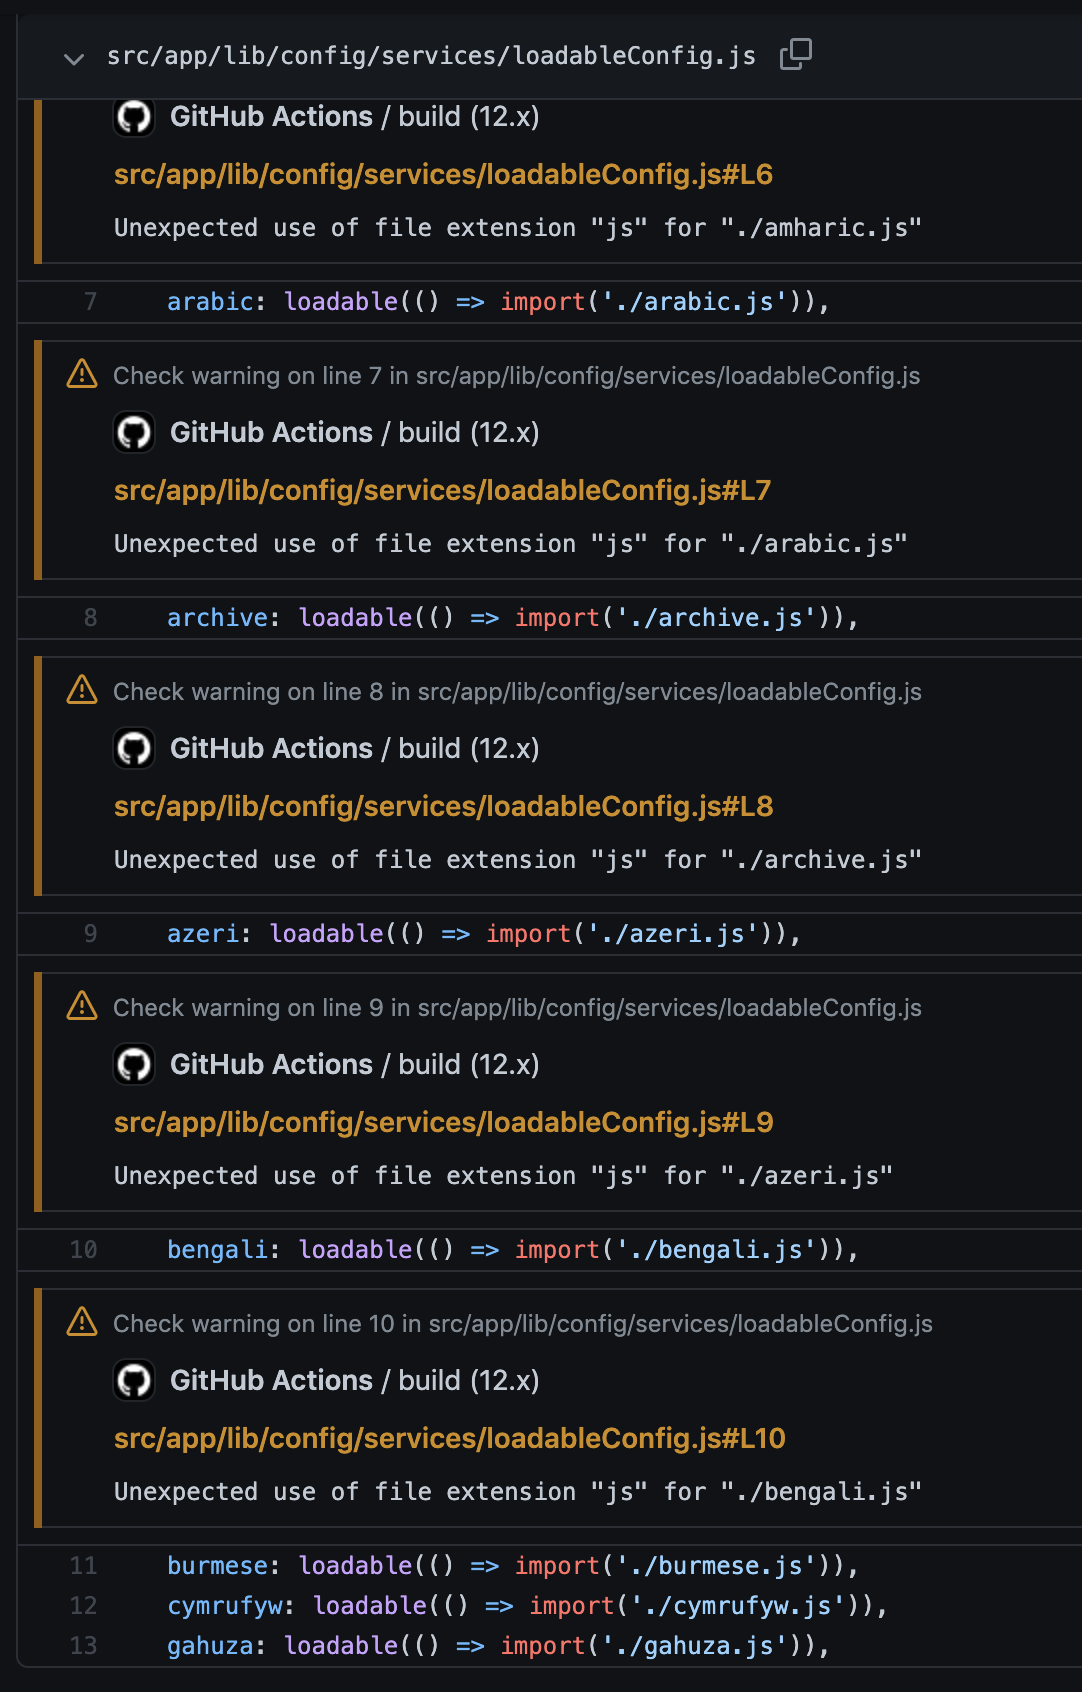The width and height of the screenshot is (1082, 1692).
Task: Open the loadableConfig.js#L9 link
Action: point(443,1122)
